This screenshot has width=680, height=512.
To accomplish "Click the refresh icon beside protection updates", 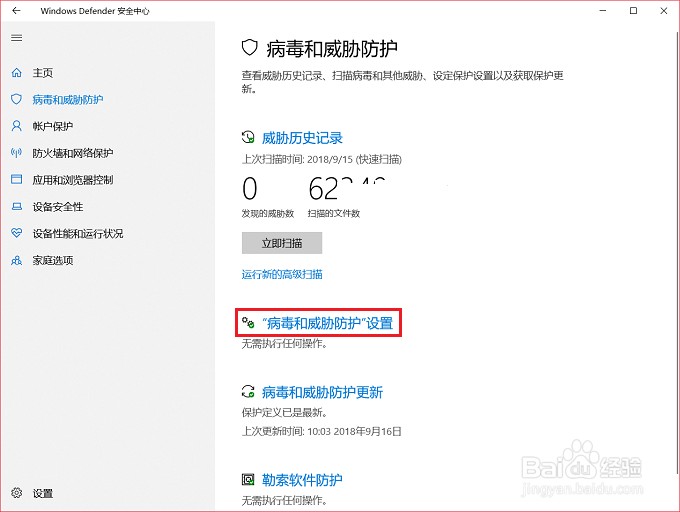I will pos(248,391).
